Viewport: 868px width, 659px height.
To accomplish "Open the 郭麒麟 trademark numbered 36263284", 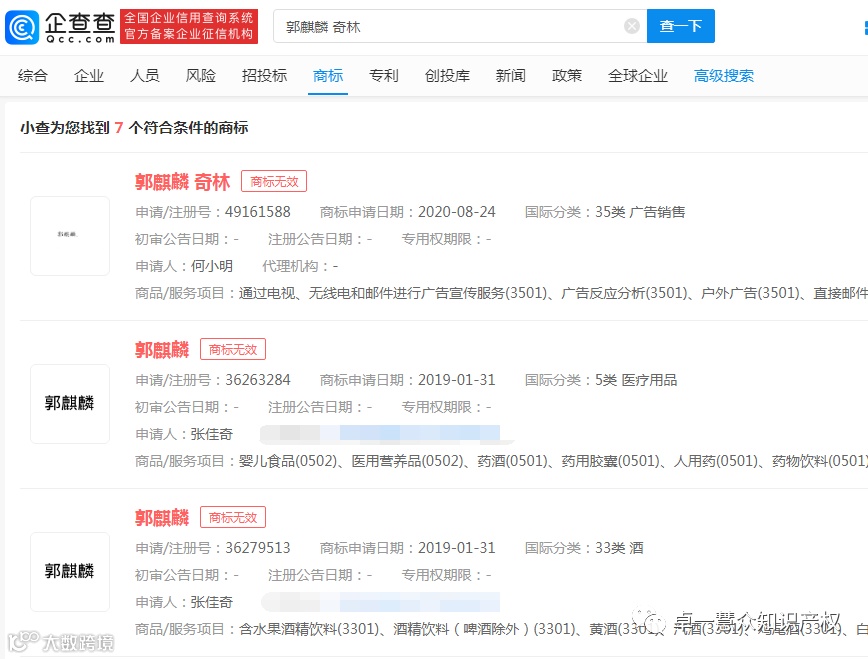I will click(x=162, y=349).
